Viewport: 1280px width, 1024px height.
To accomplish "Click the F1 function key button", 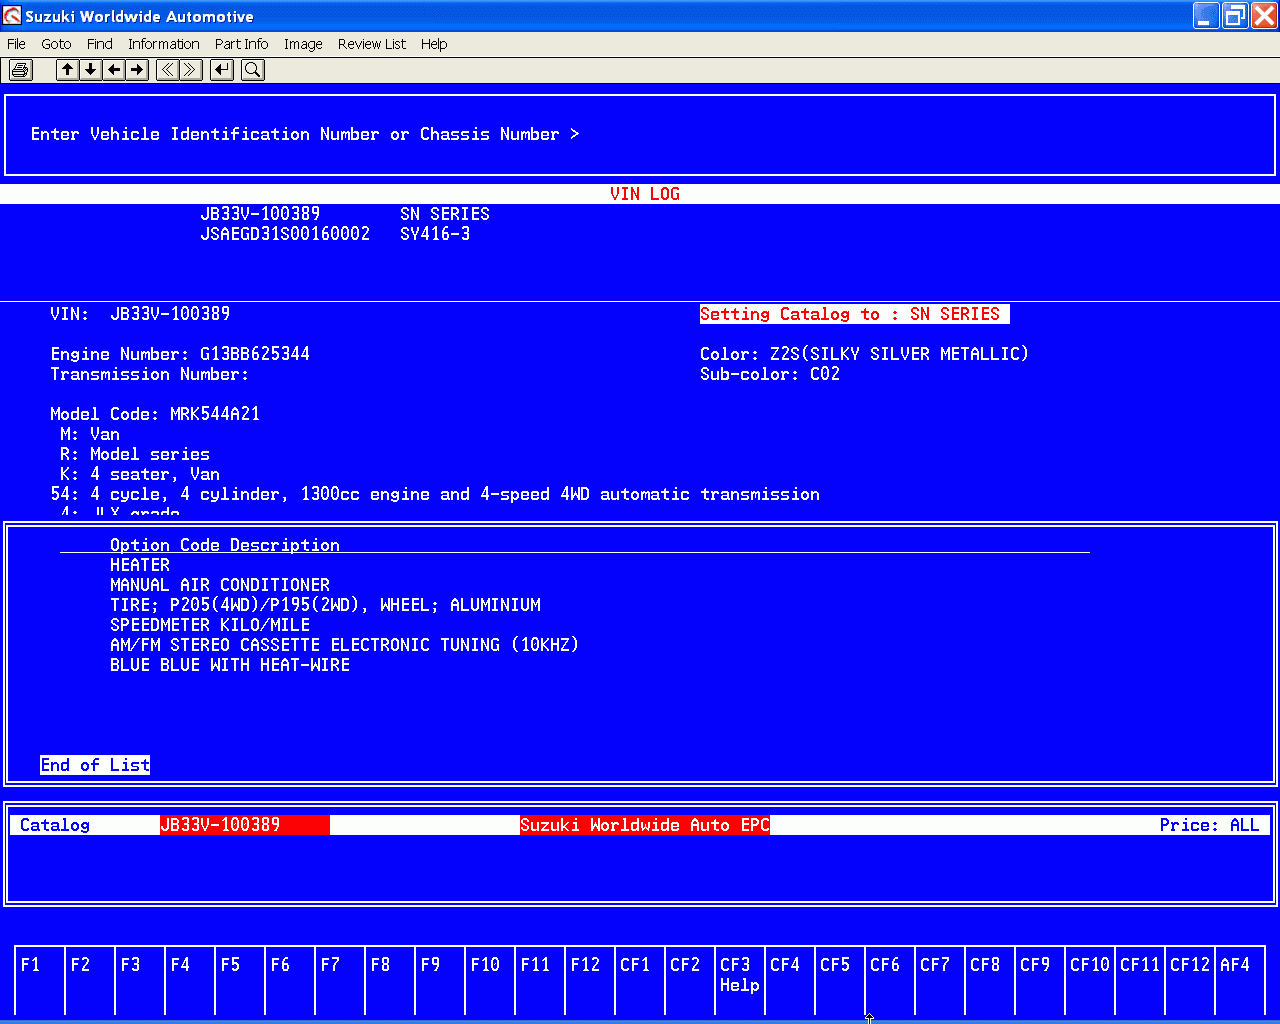I will click(x=40, y=980).
